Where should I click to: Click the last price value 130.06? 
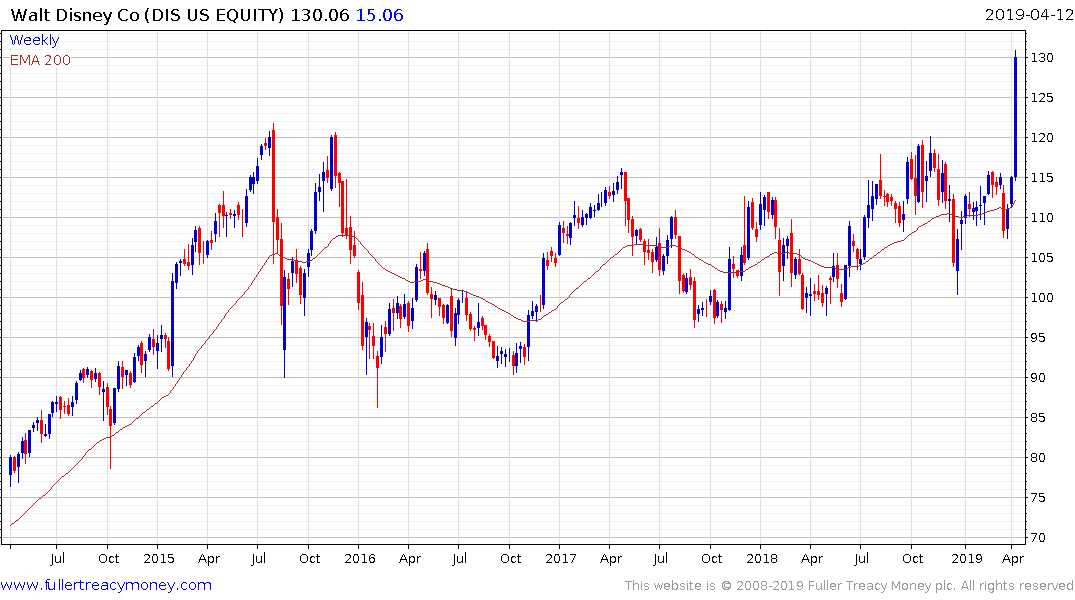coord(319,15)
